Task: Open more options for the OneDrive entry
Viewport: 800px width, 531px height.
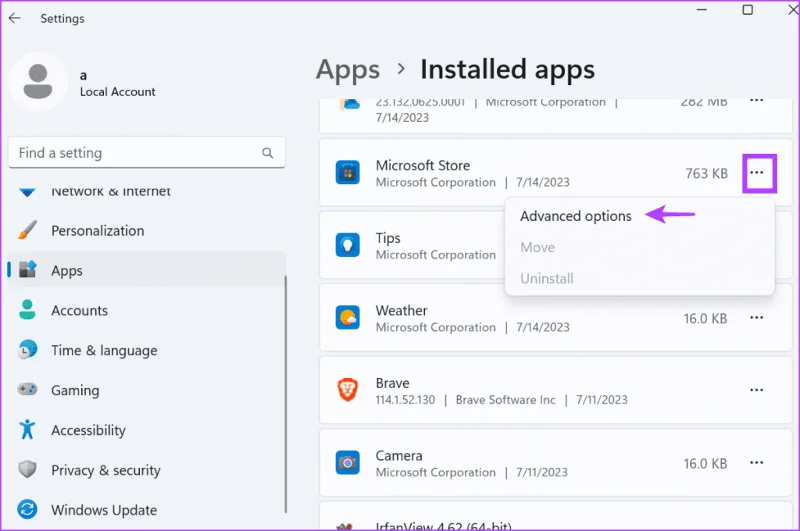Action: point(757,101)
